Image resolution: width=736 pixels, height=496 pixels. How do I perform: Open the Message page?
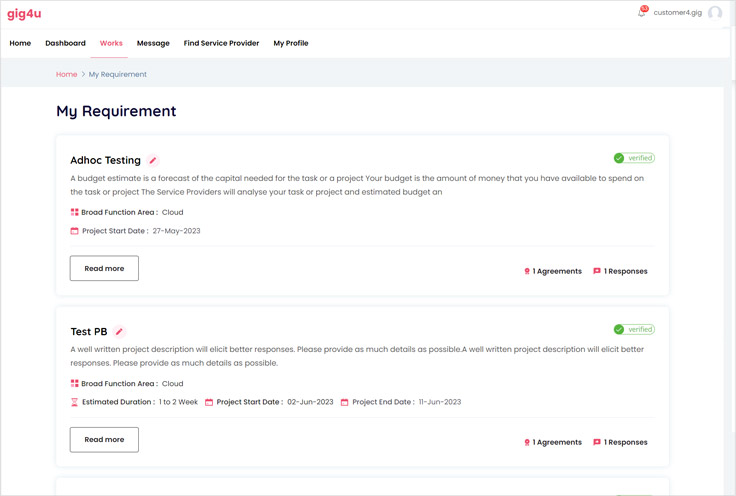click(x=153, y=43)
